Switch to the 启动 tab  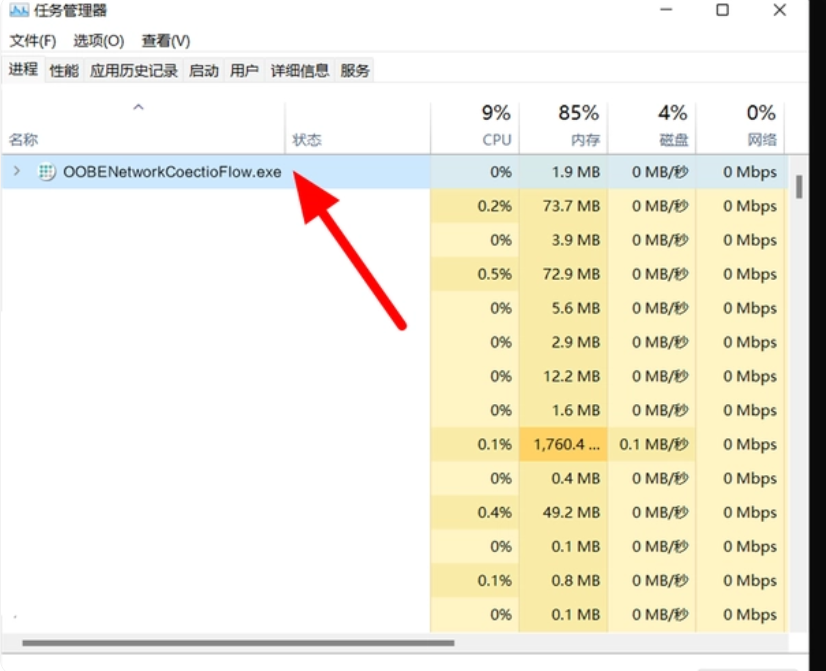[204, 70]
